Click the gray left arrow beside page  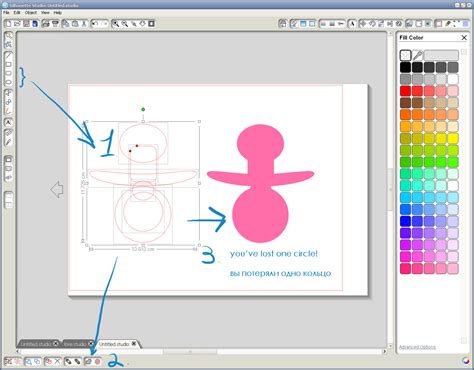(x=57, y=189)
